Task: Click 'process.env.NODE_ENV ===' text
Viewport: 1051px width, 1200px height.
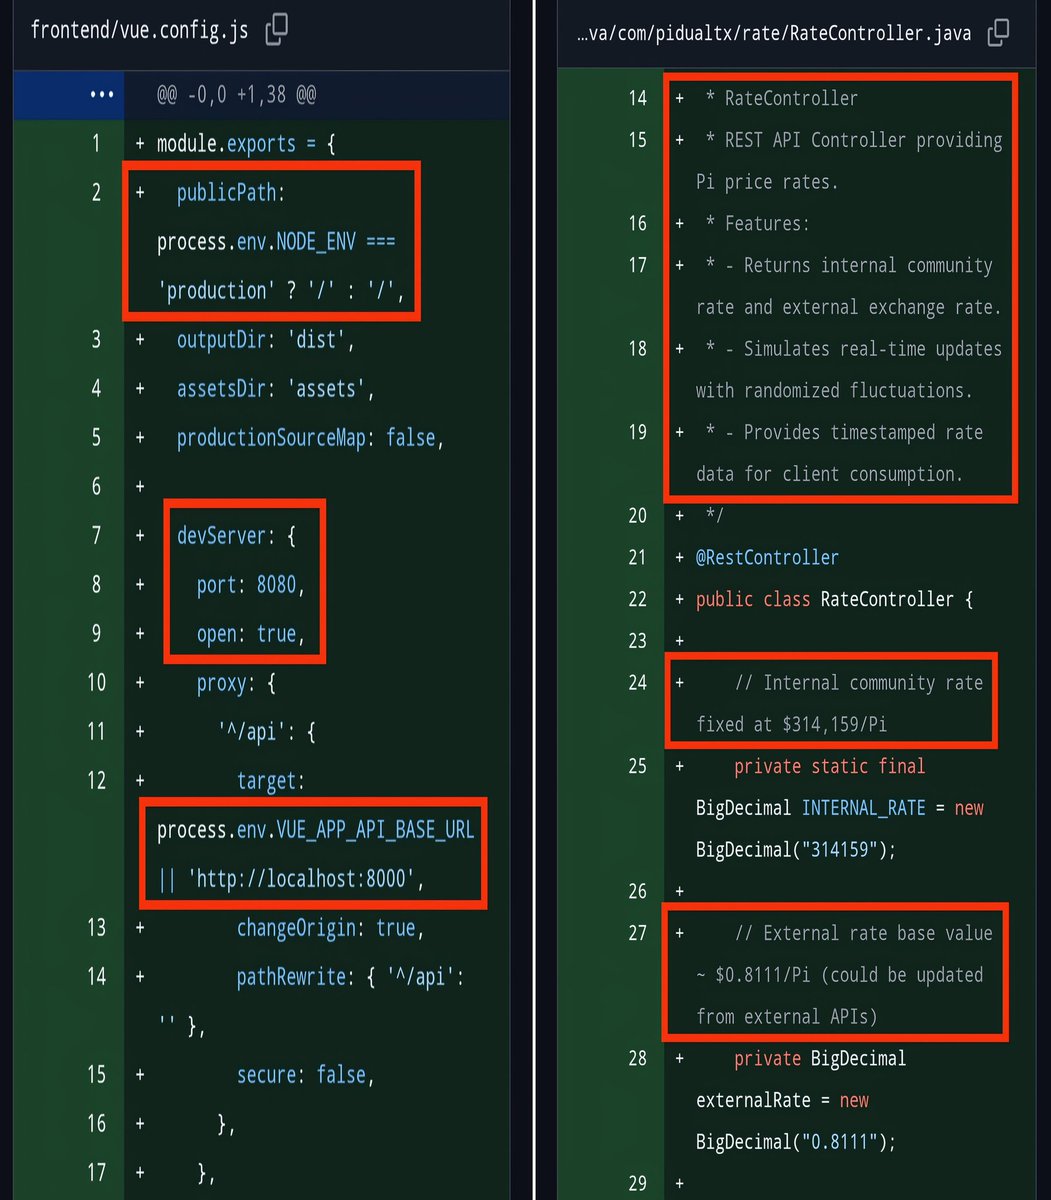Action: click(276, 241)
